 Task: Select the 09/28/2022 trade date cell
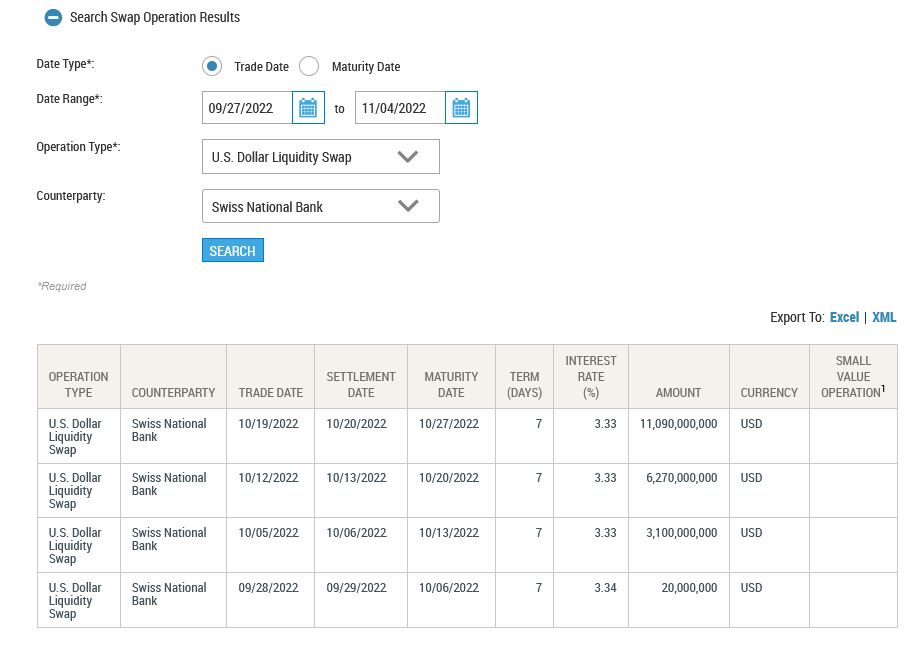pos(268,588)
